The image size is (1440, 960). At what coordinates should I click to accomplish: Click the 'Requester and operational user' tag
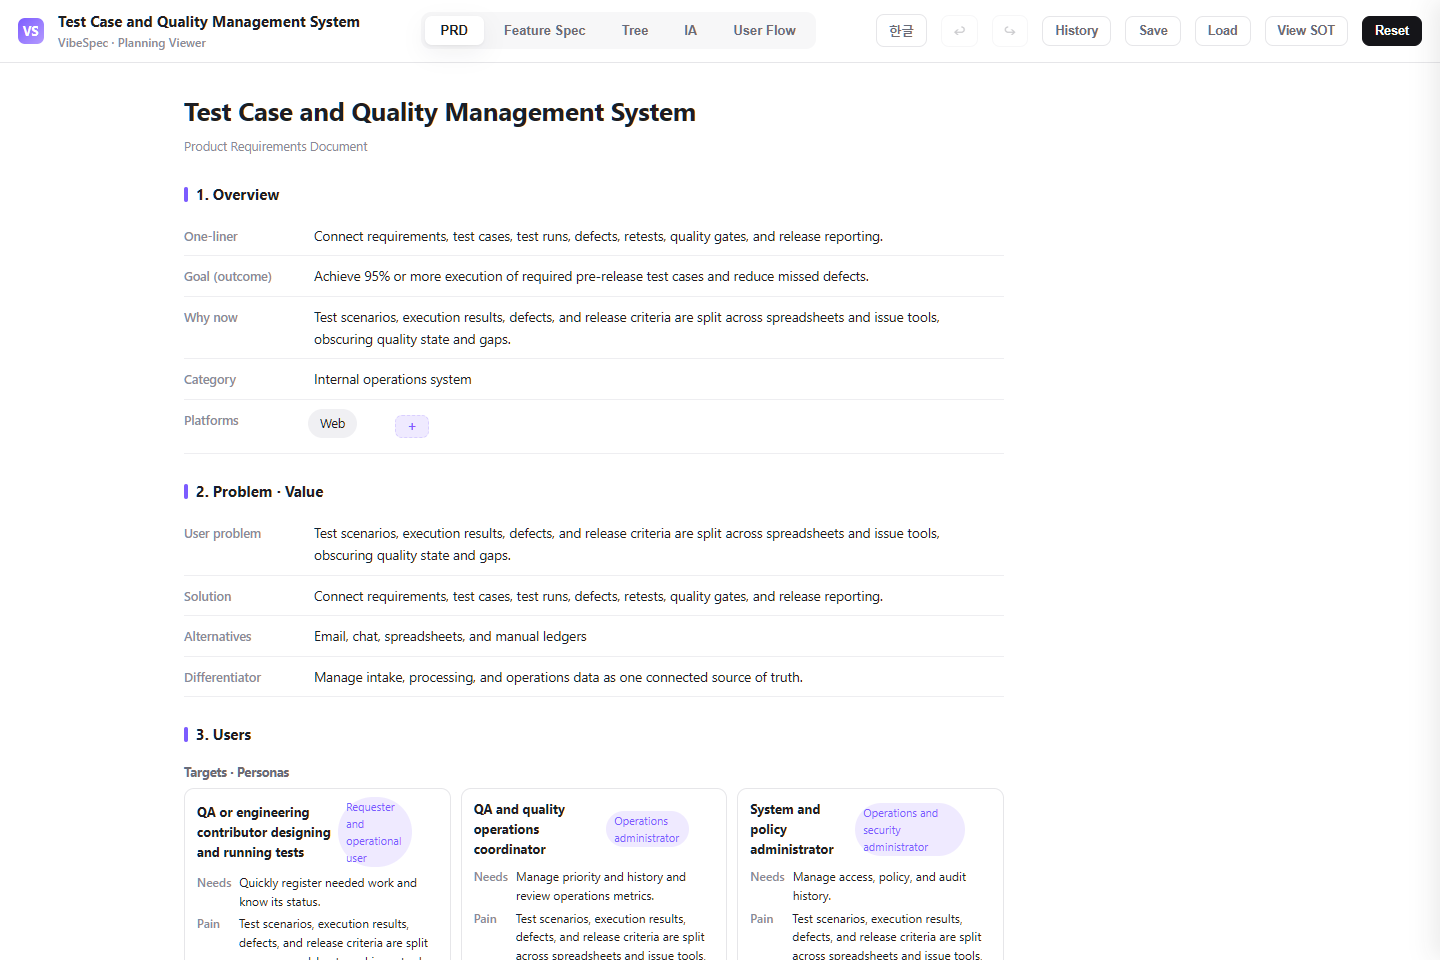pyautogui.click(x=374, y=832)
